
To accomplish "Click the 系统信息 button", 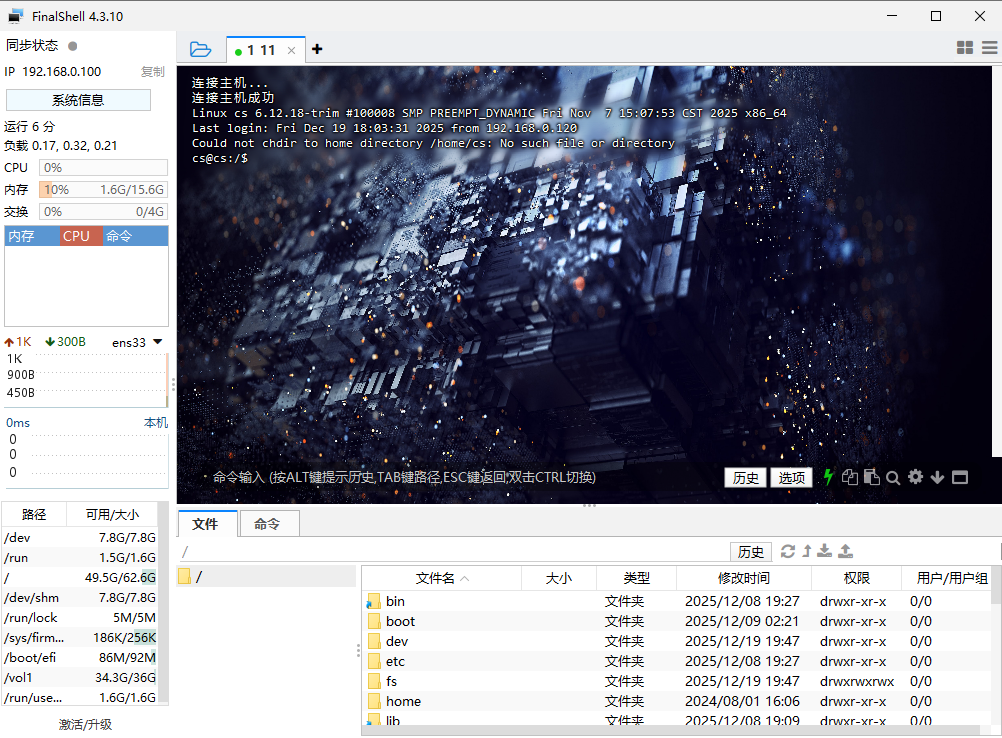I will coord(78,100).
